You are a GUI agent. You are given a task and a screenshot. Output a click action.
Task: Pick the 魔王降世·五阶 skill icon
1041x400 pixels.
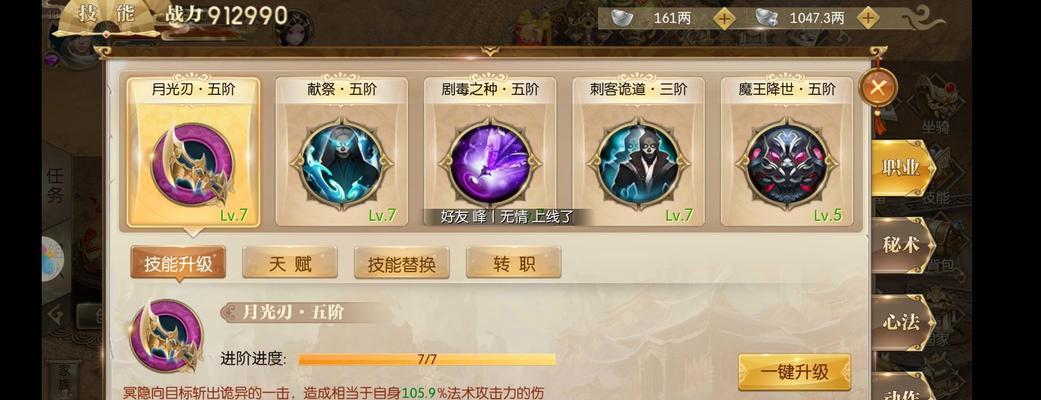787,163
